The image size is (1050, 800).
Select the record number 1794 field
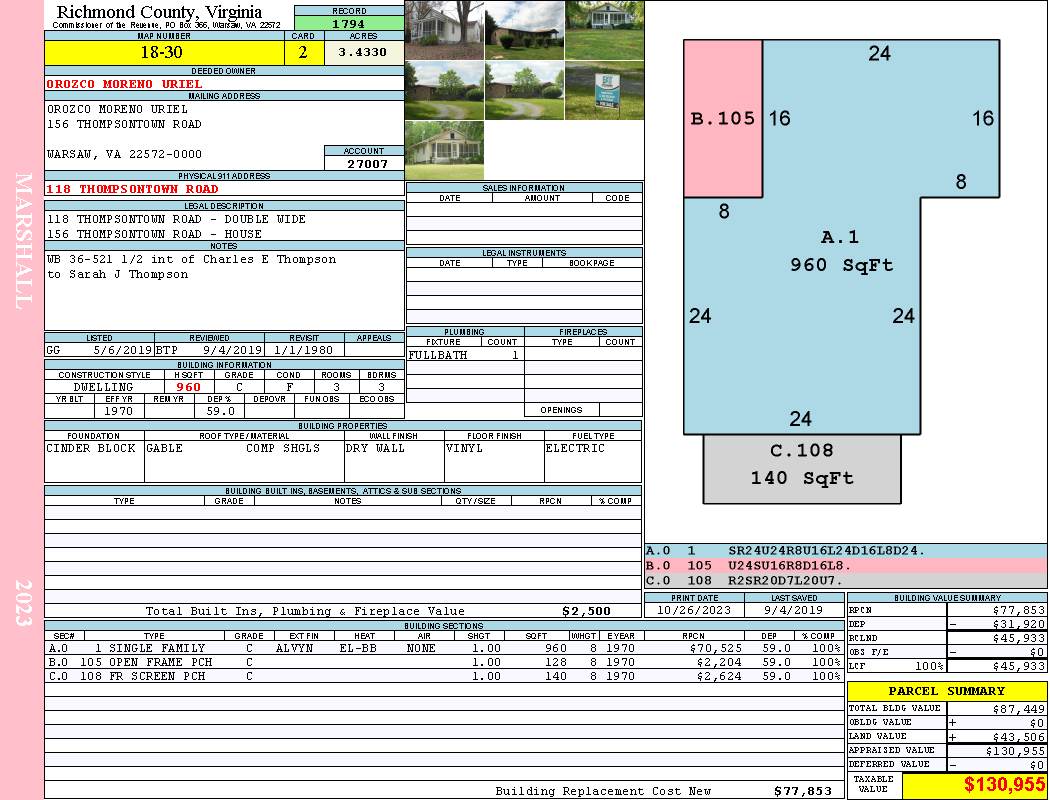tap(349, 23)
